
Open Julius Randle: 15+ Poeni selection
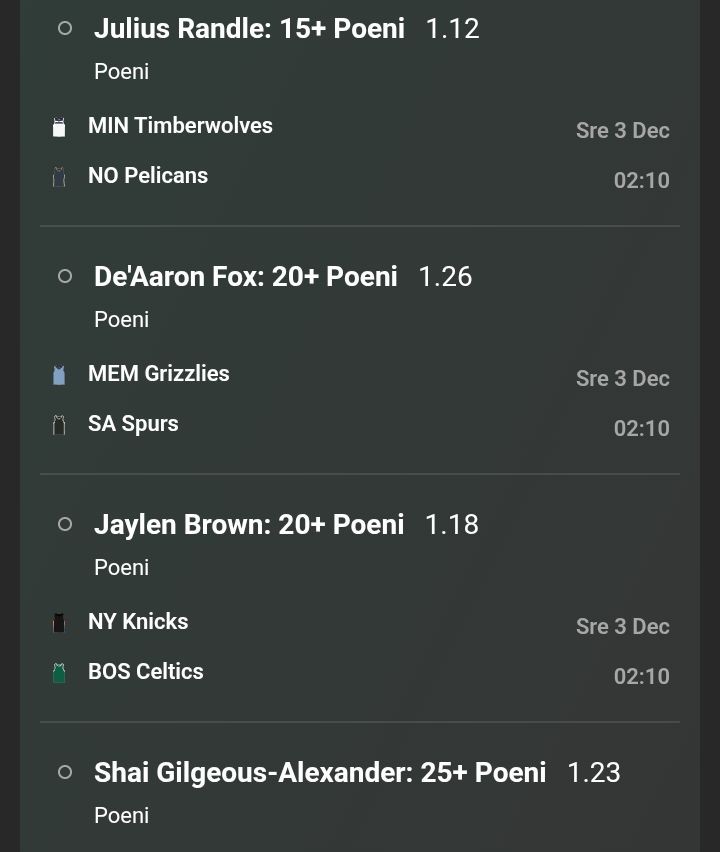click(249, 29)
